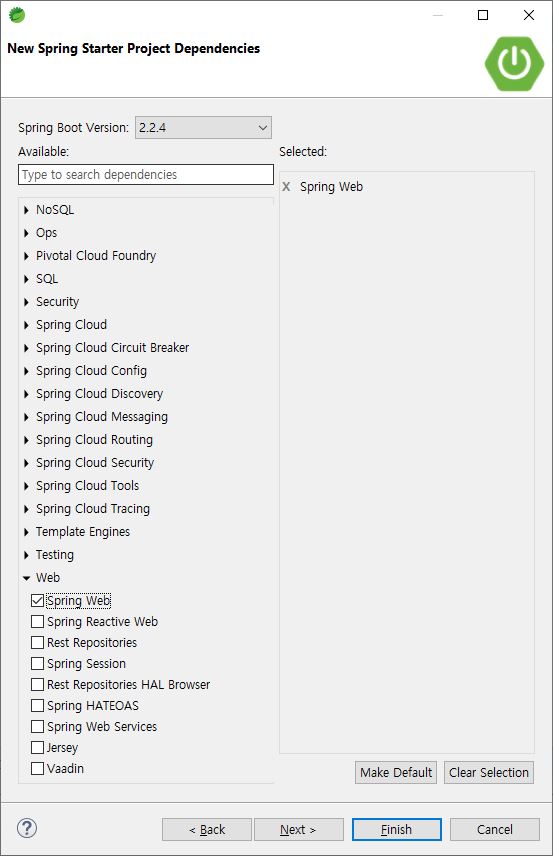Check the Spring HATEOAS option
The image size is (553, 856).
tap(37, 705)
